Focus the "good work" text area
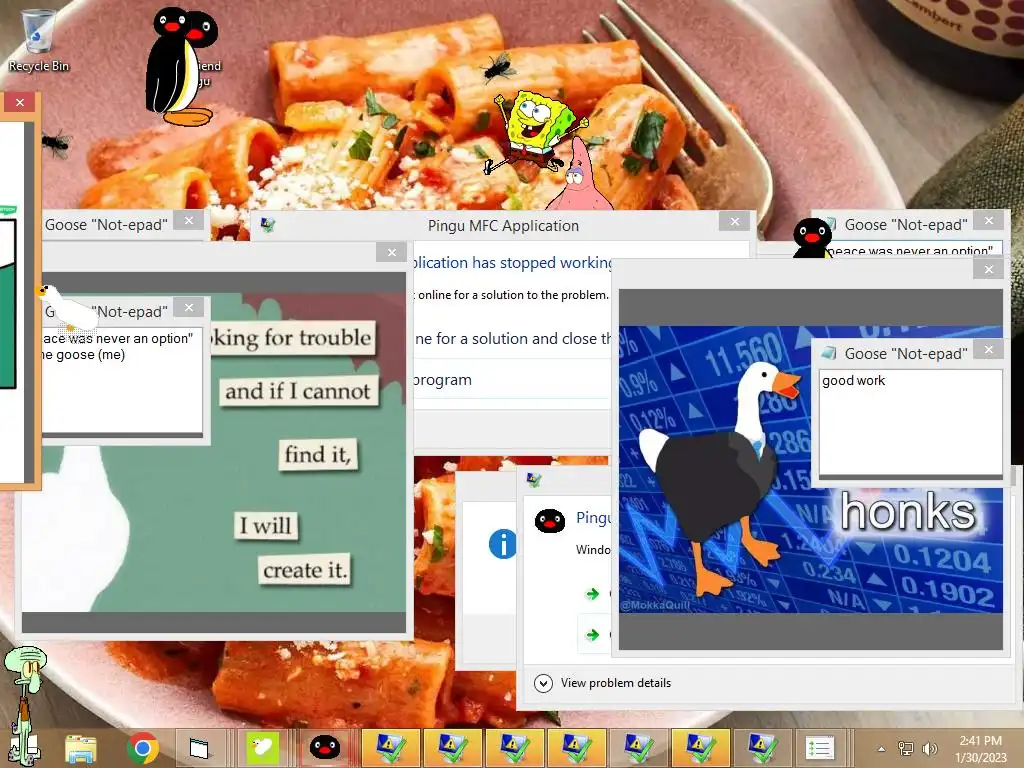 (910, 423)
